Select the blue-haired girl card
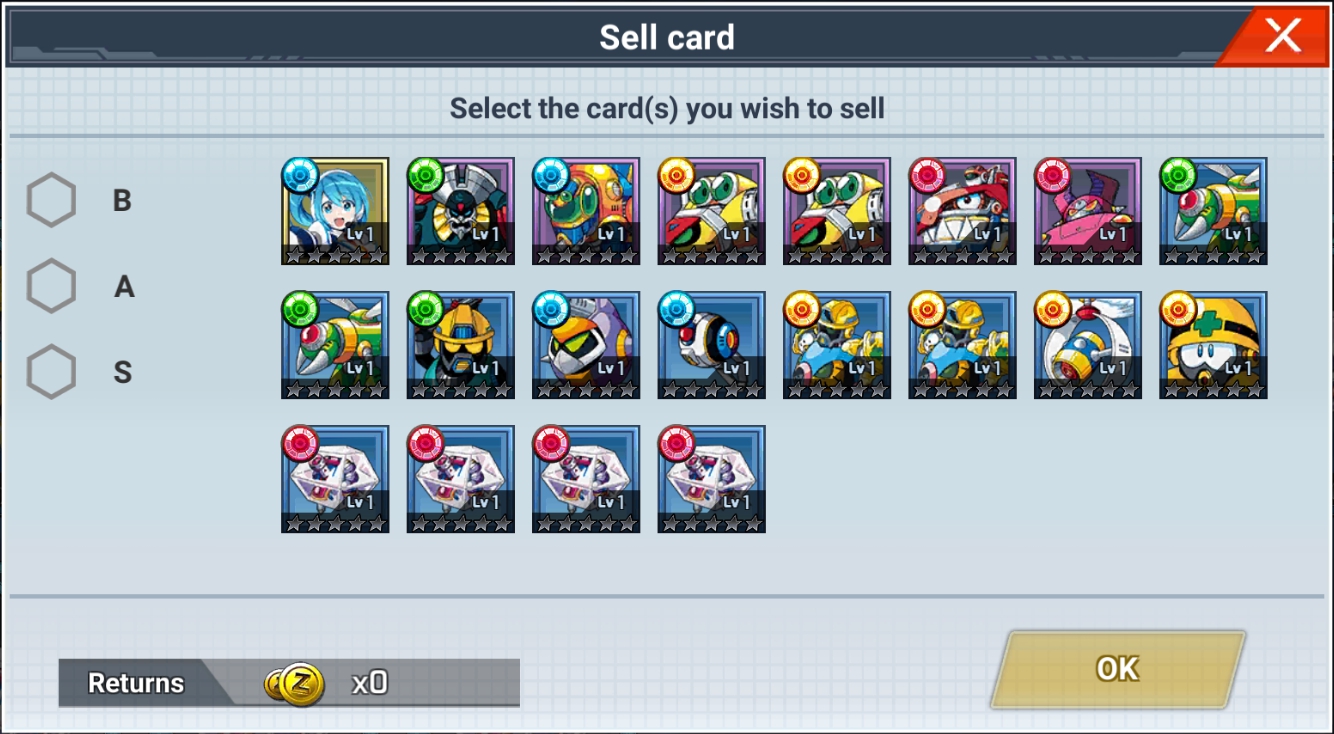The width and height of the screenshot is (1334, 734). click(x=335, y=211)
